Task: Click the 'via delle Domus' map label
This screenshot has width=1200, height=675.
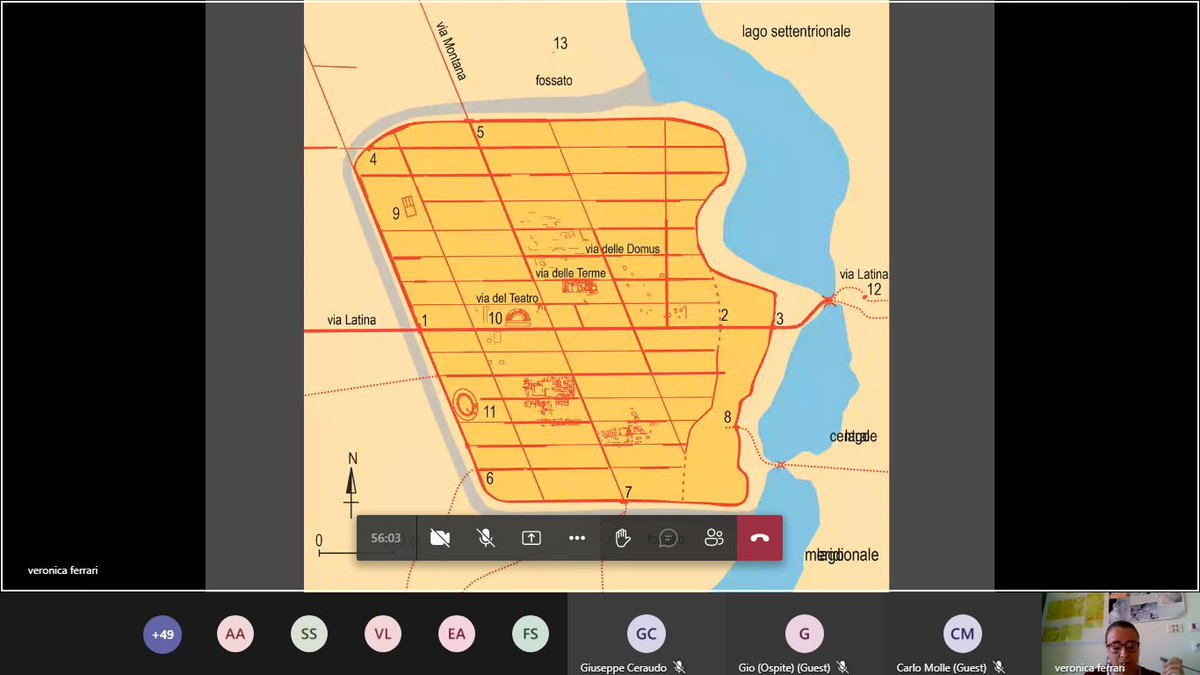Action: [x=623, y=249]
